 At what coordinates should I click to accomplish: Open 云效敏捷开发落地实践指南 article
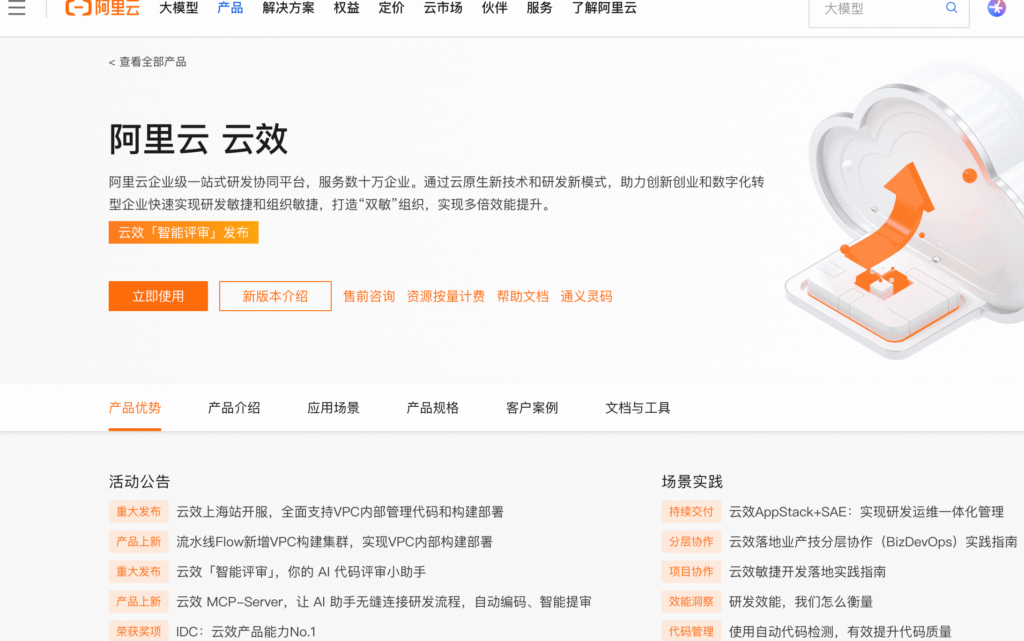[x=807, y=572]
